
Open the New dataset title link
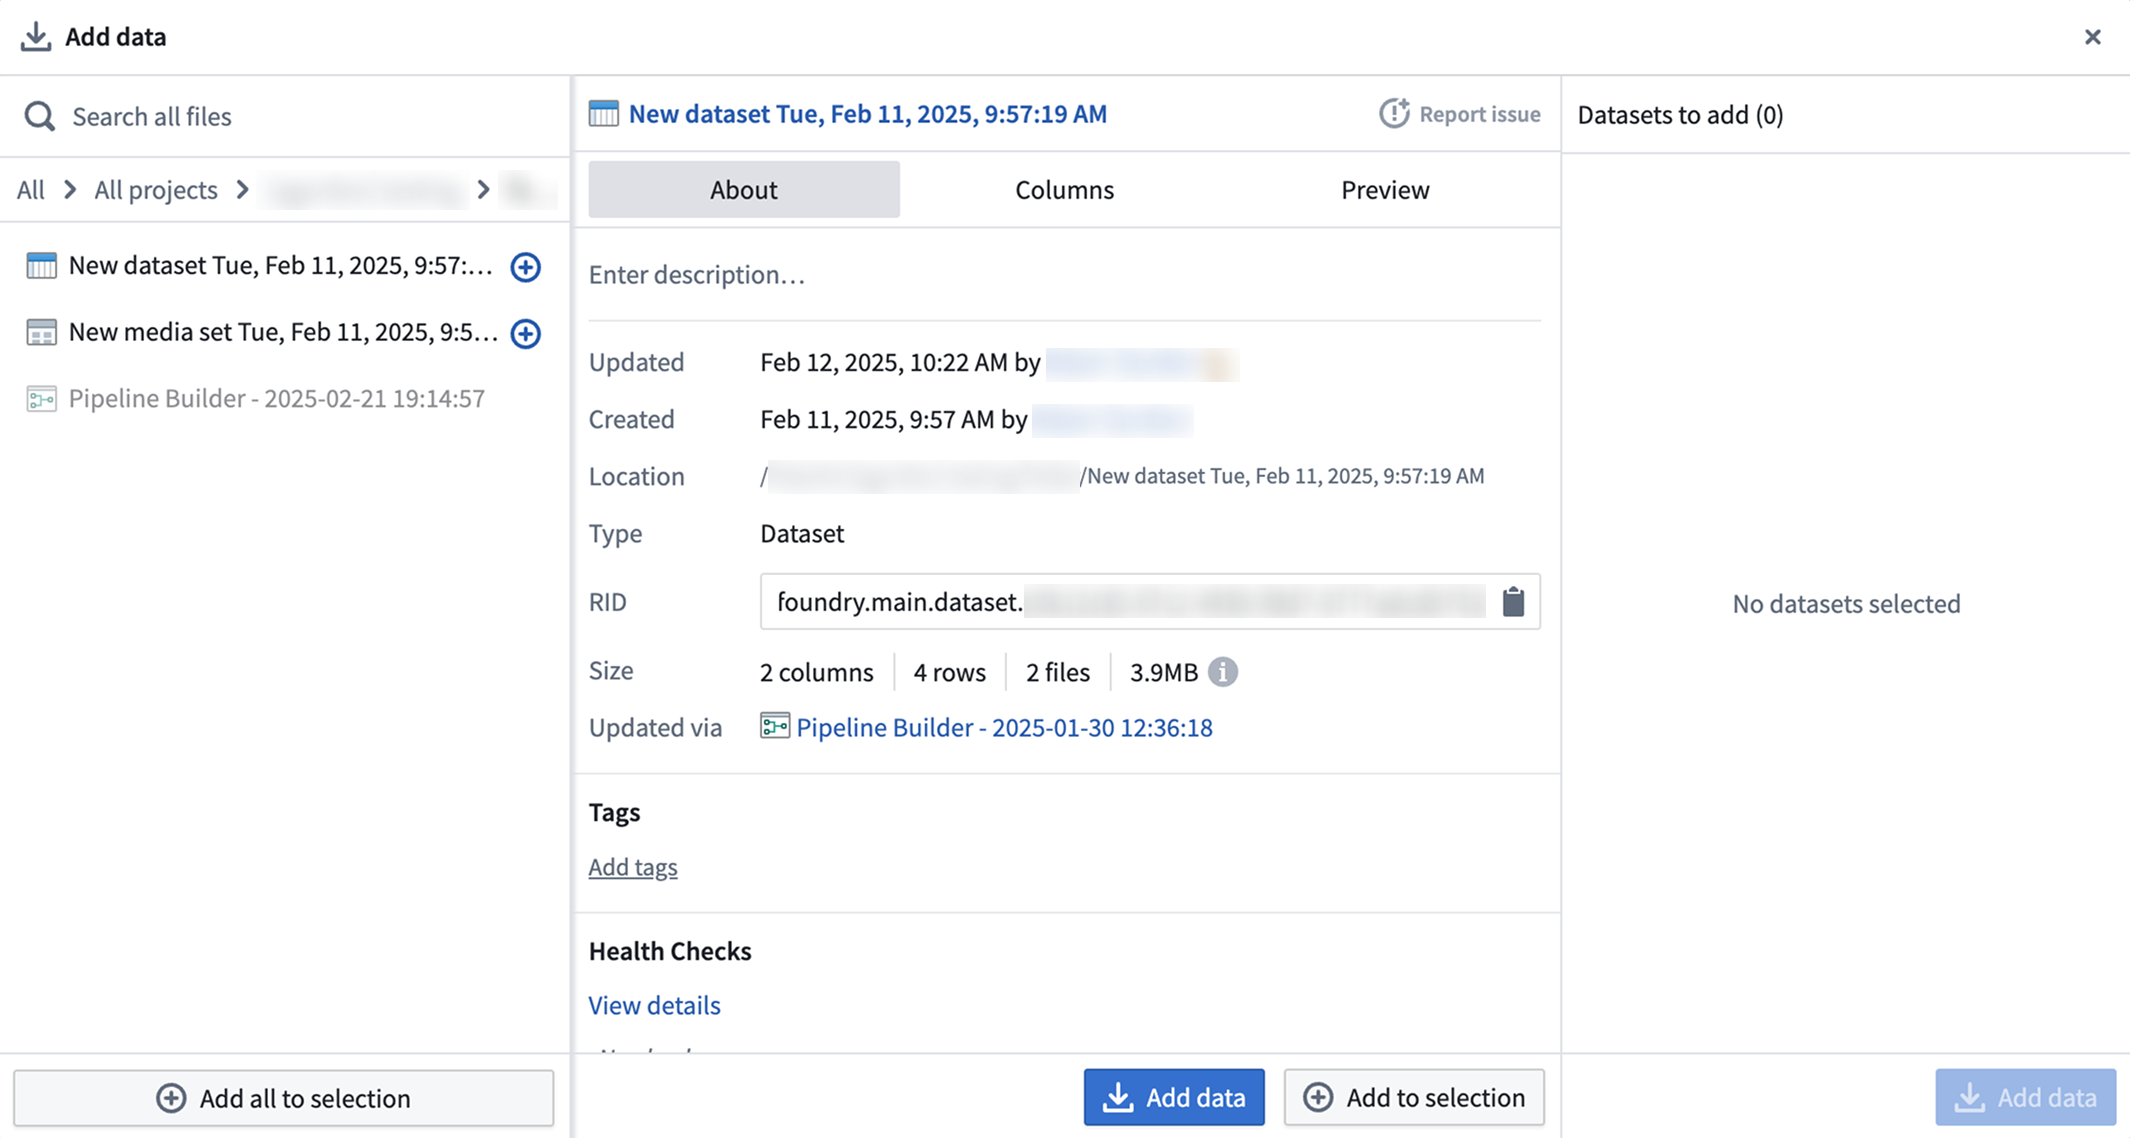tap(867, 113)
